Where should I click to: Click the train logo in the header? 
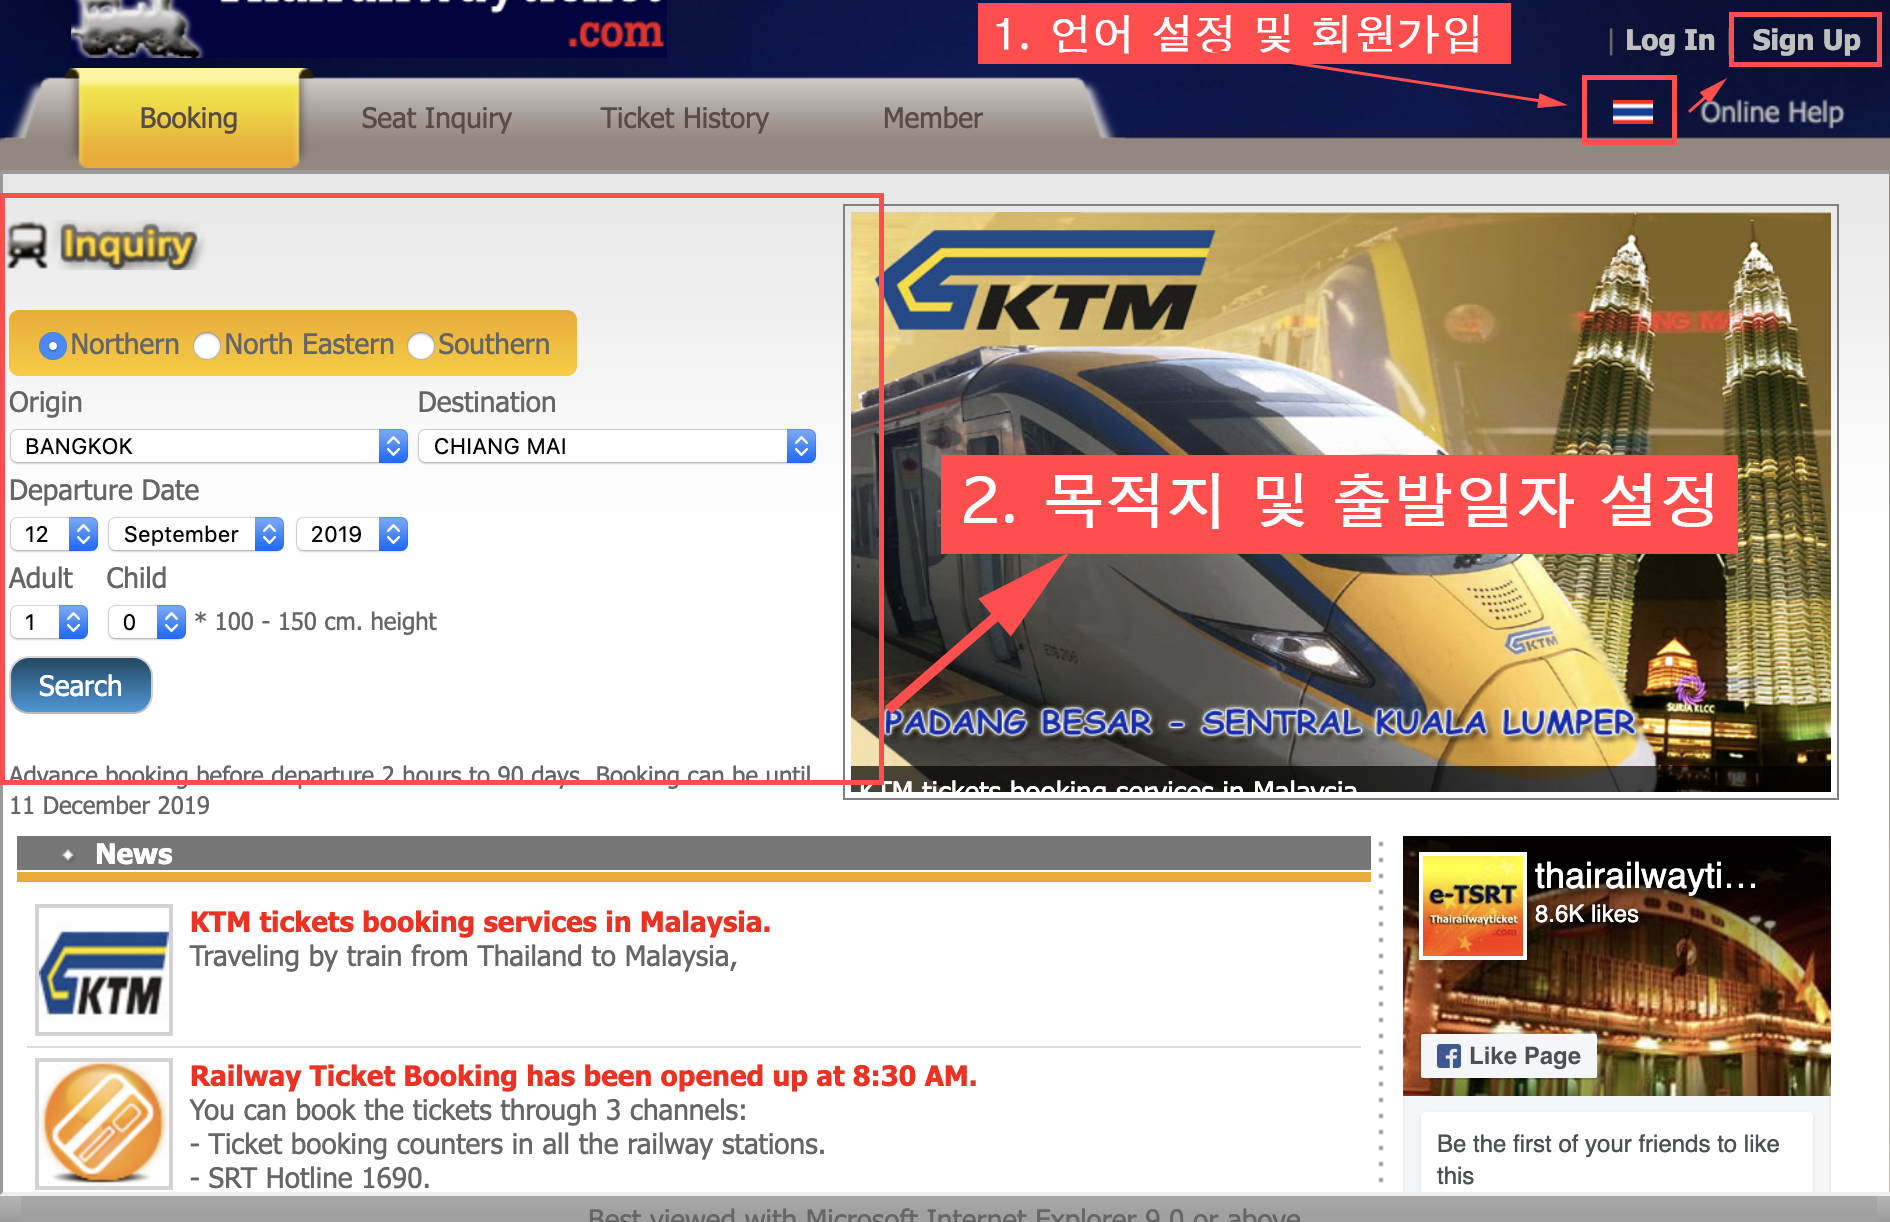(135, 28)
